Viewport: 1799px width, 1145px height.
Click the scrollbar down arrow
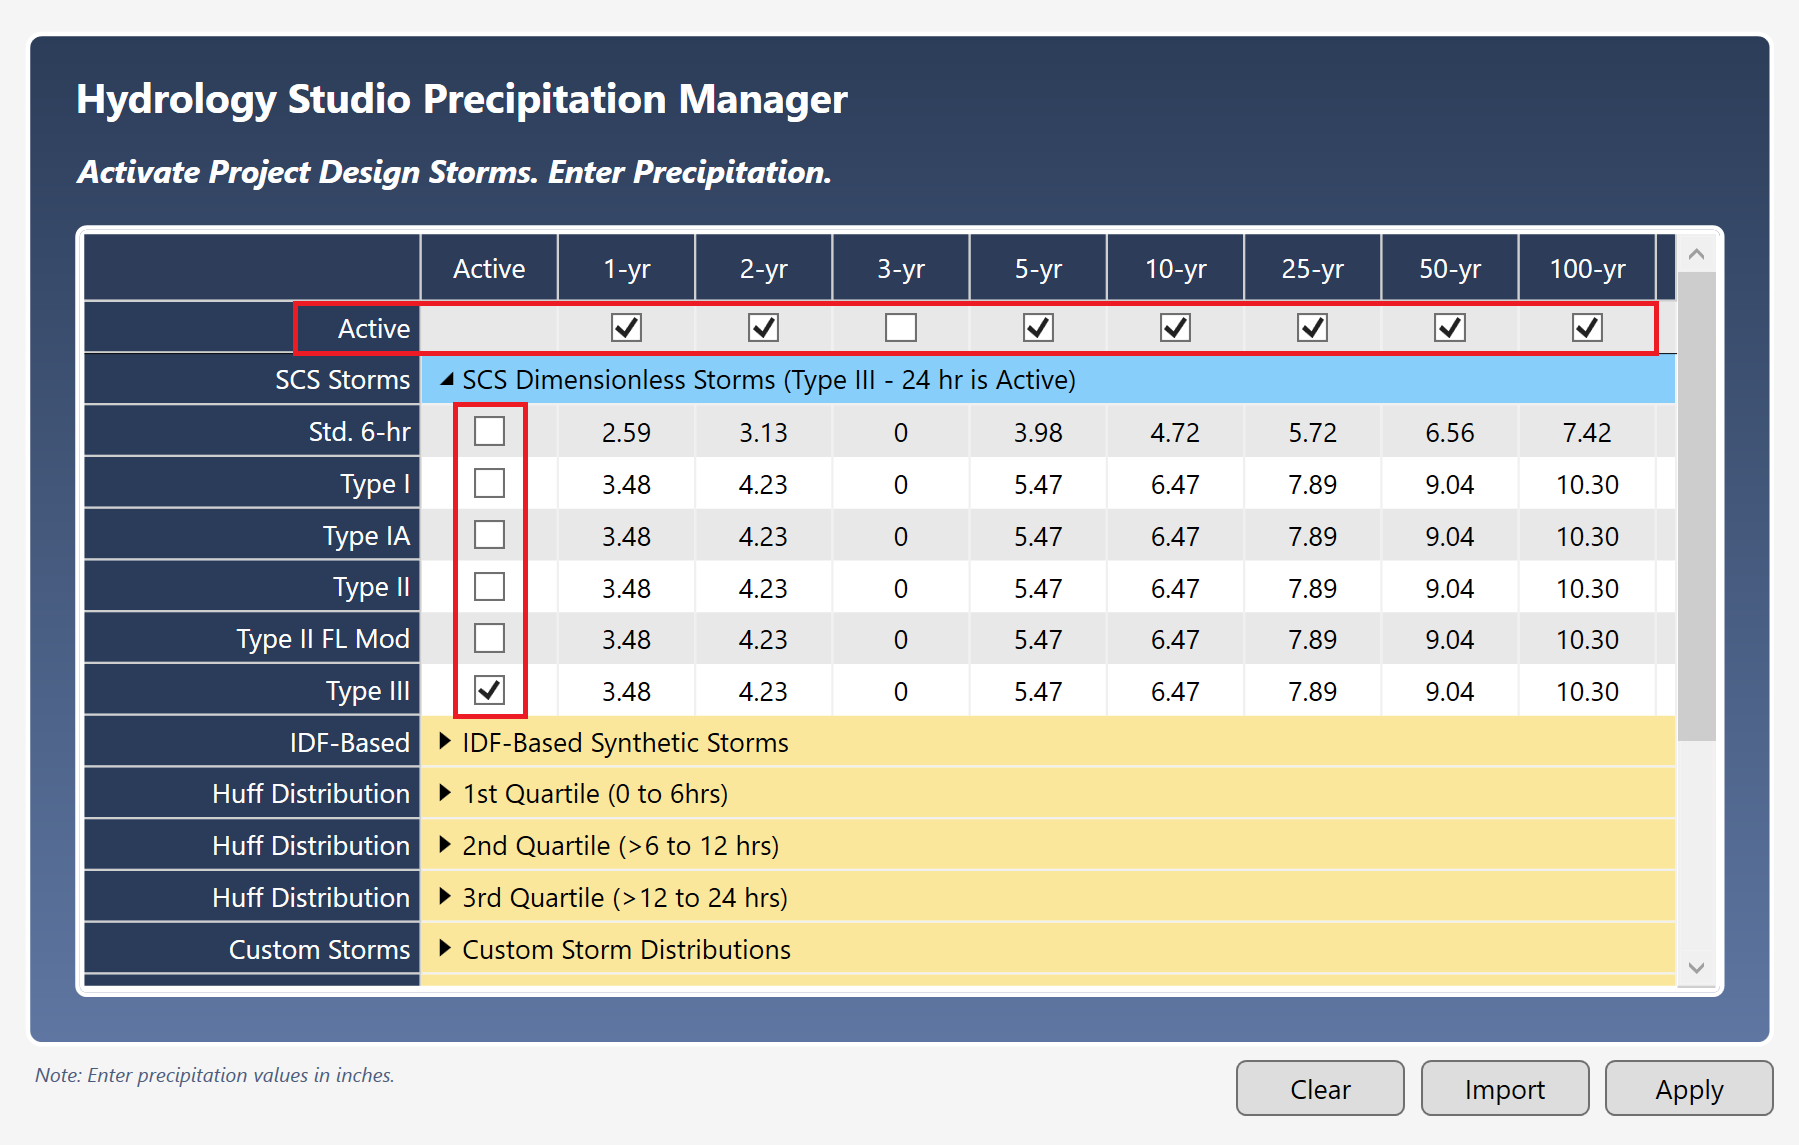point(1695,967)
